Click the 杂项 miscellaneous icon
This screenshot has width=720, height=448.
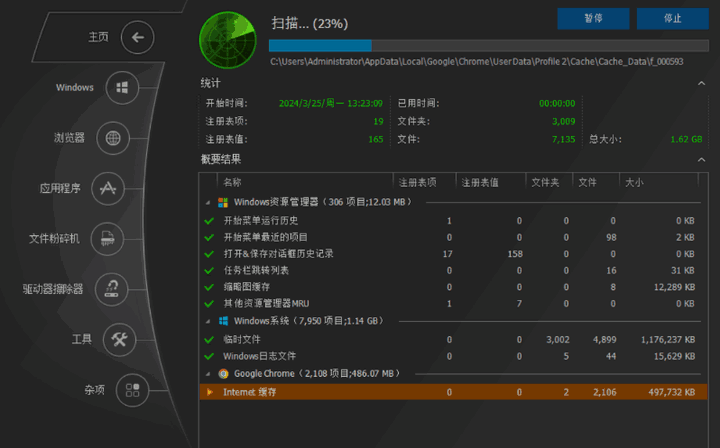click(132, 389)
